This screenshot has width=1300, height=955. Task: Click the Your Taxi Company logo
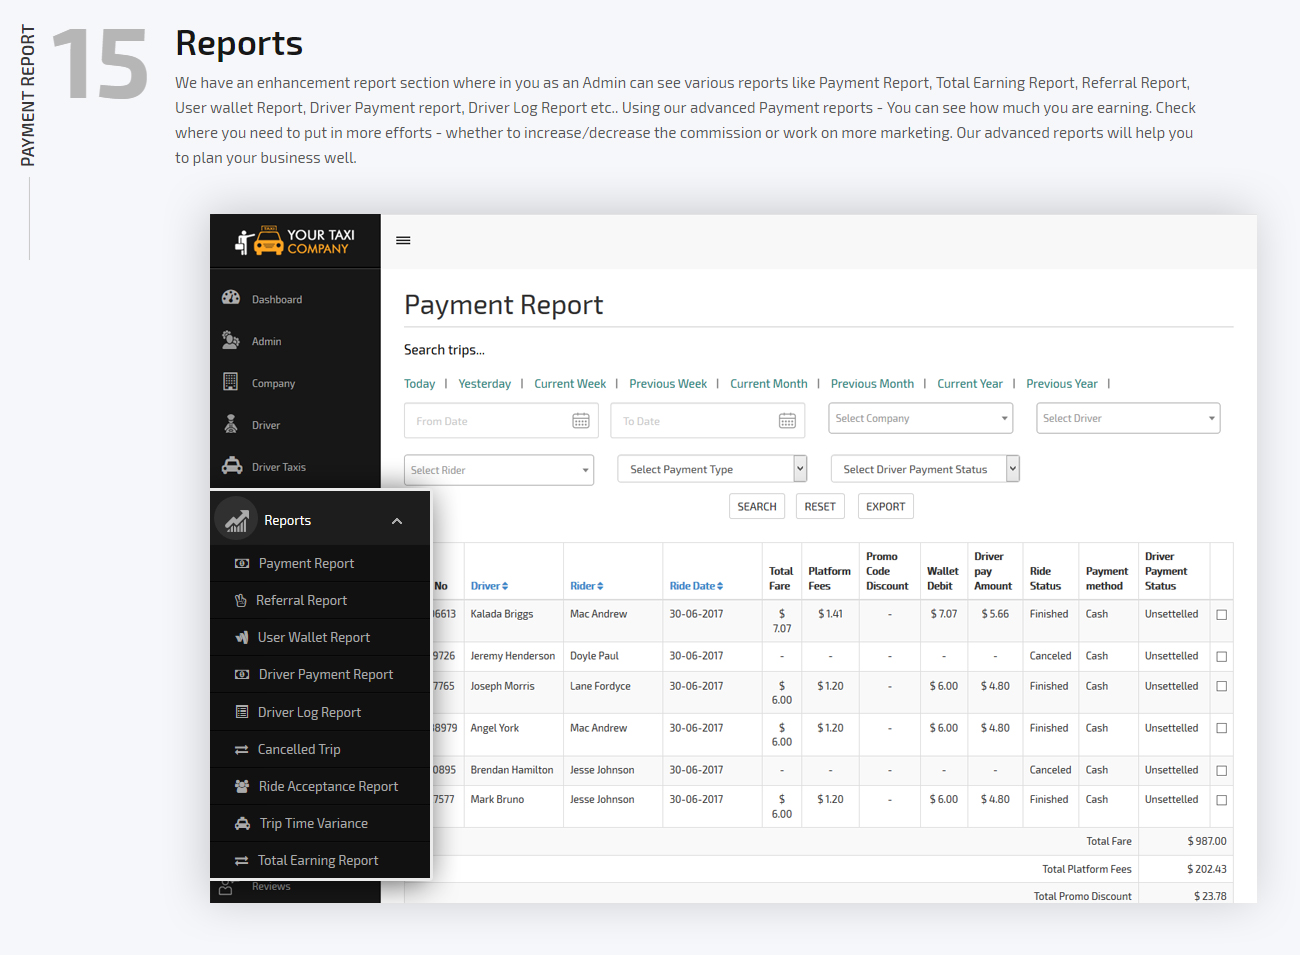(294, 240)
